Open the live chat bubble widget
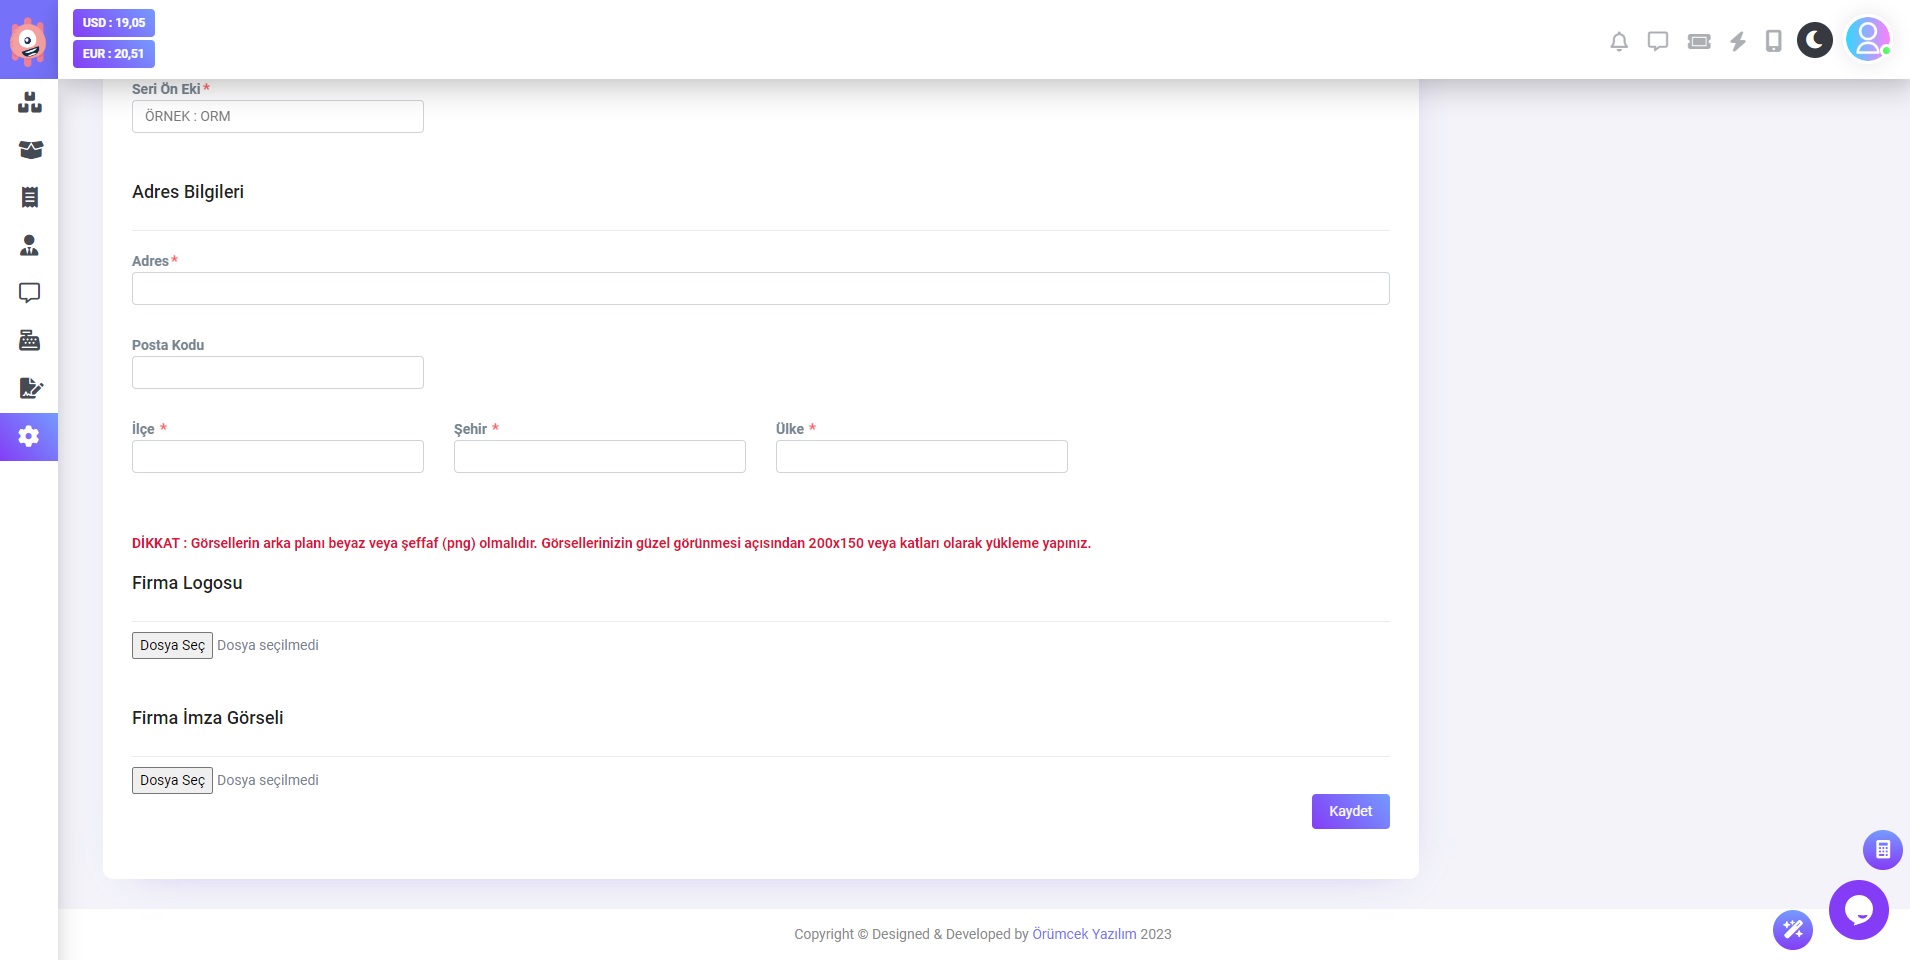 (1858, 910)
